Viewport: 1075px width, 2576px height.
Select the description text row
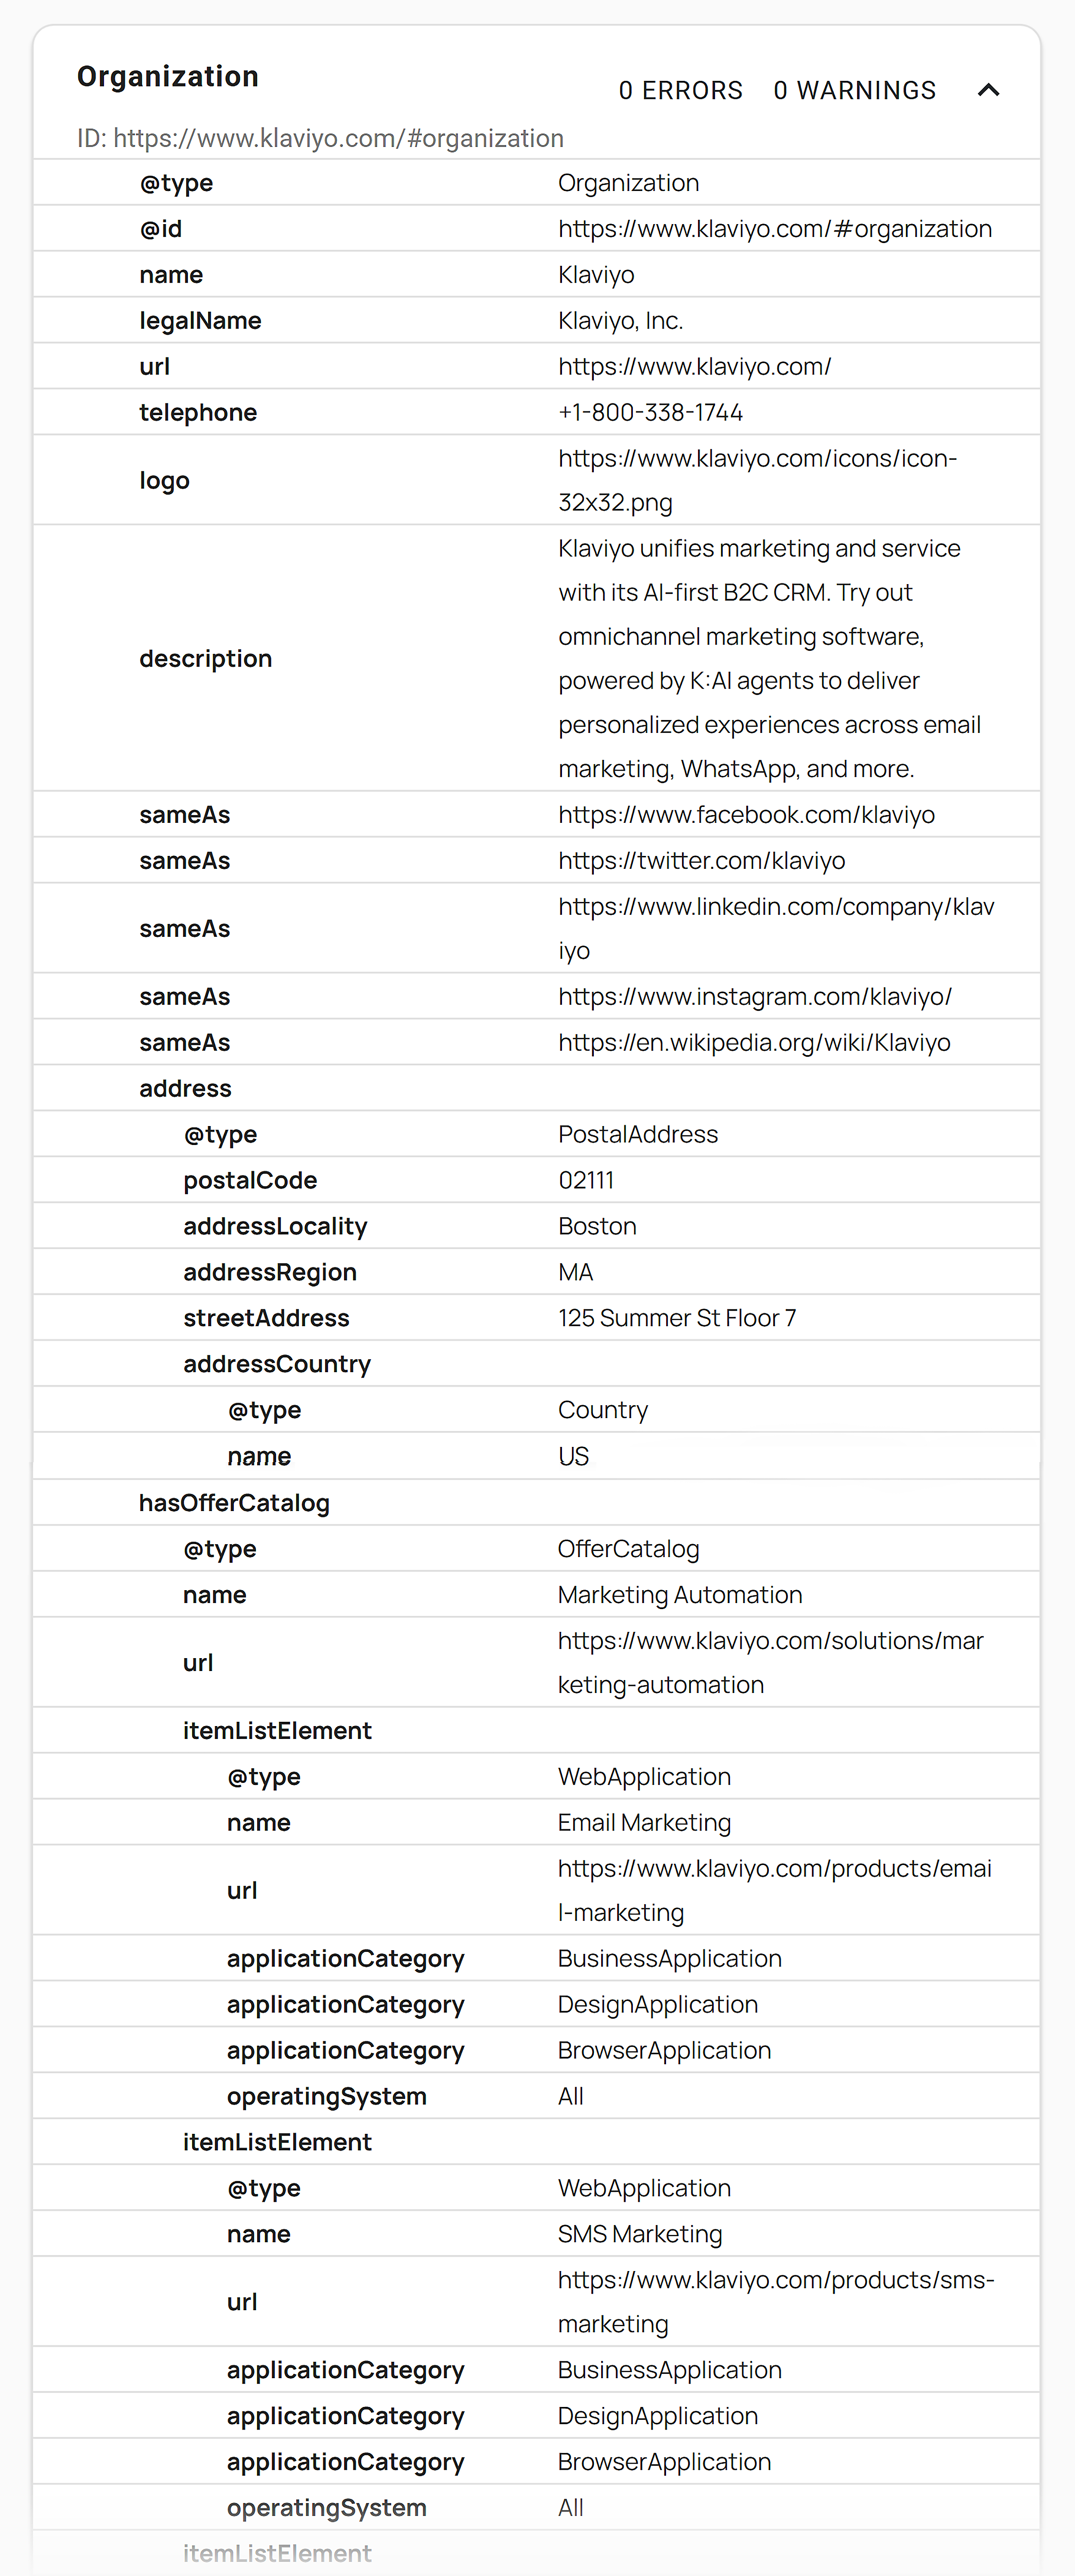pos(206,658)
